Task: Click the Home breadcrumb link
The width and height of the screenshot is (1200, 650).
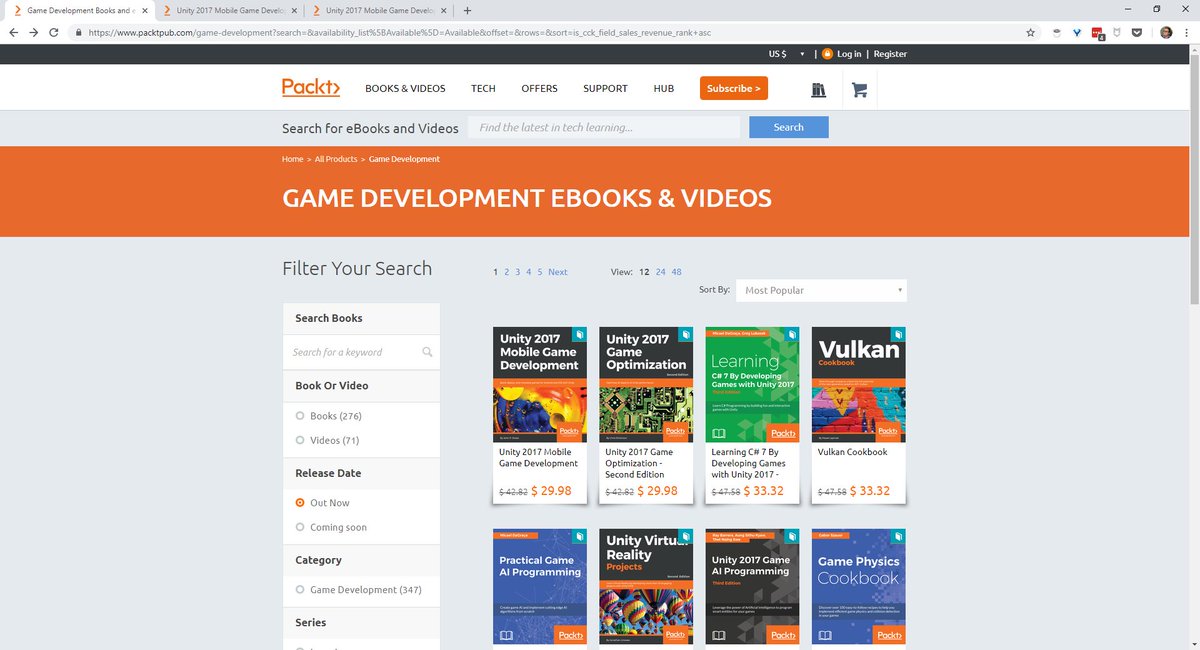Action: [292, 159]
